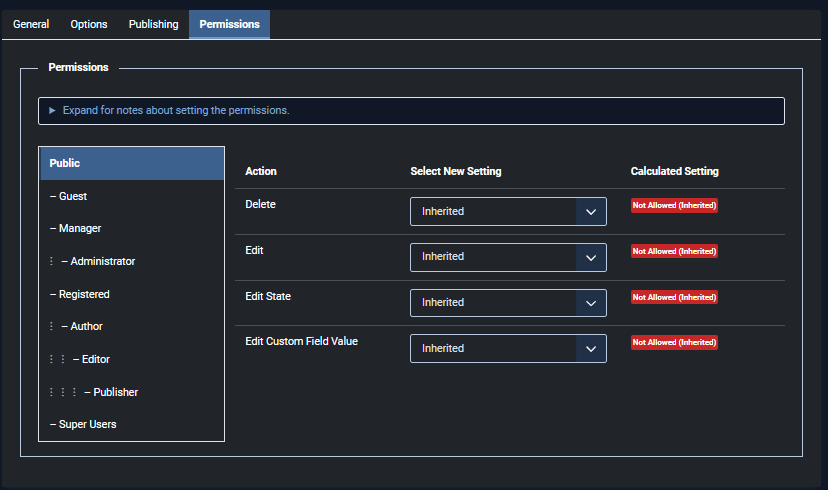The width and height of the screenshot is (828, 490).
Task: Open the Edit State setting dropdown
Action: point(508,303)
